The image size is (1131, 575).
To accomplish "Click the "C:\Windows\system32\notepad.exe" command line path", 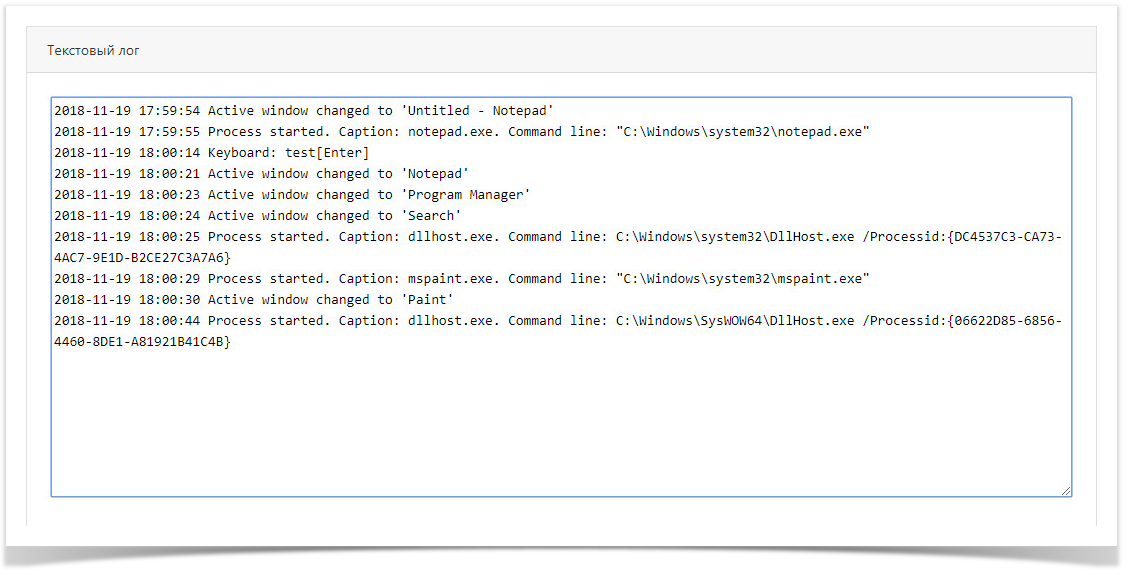I will coord(742,132).
